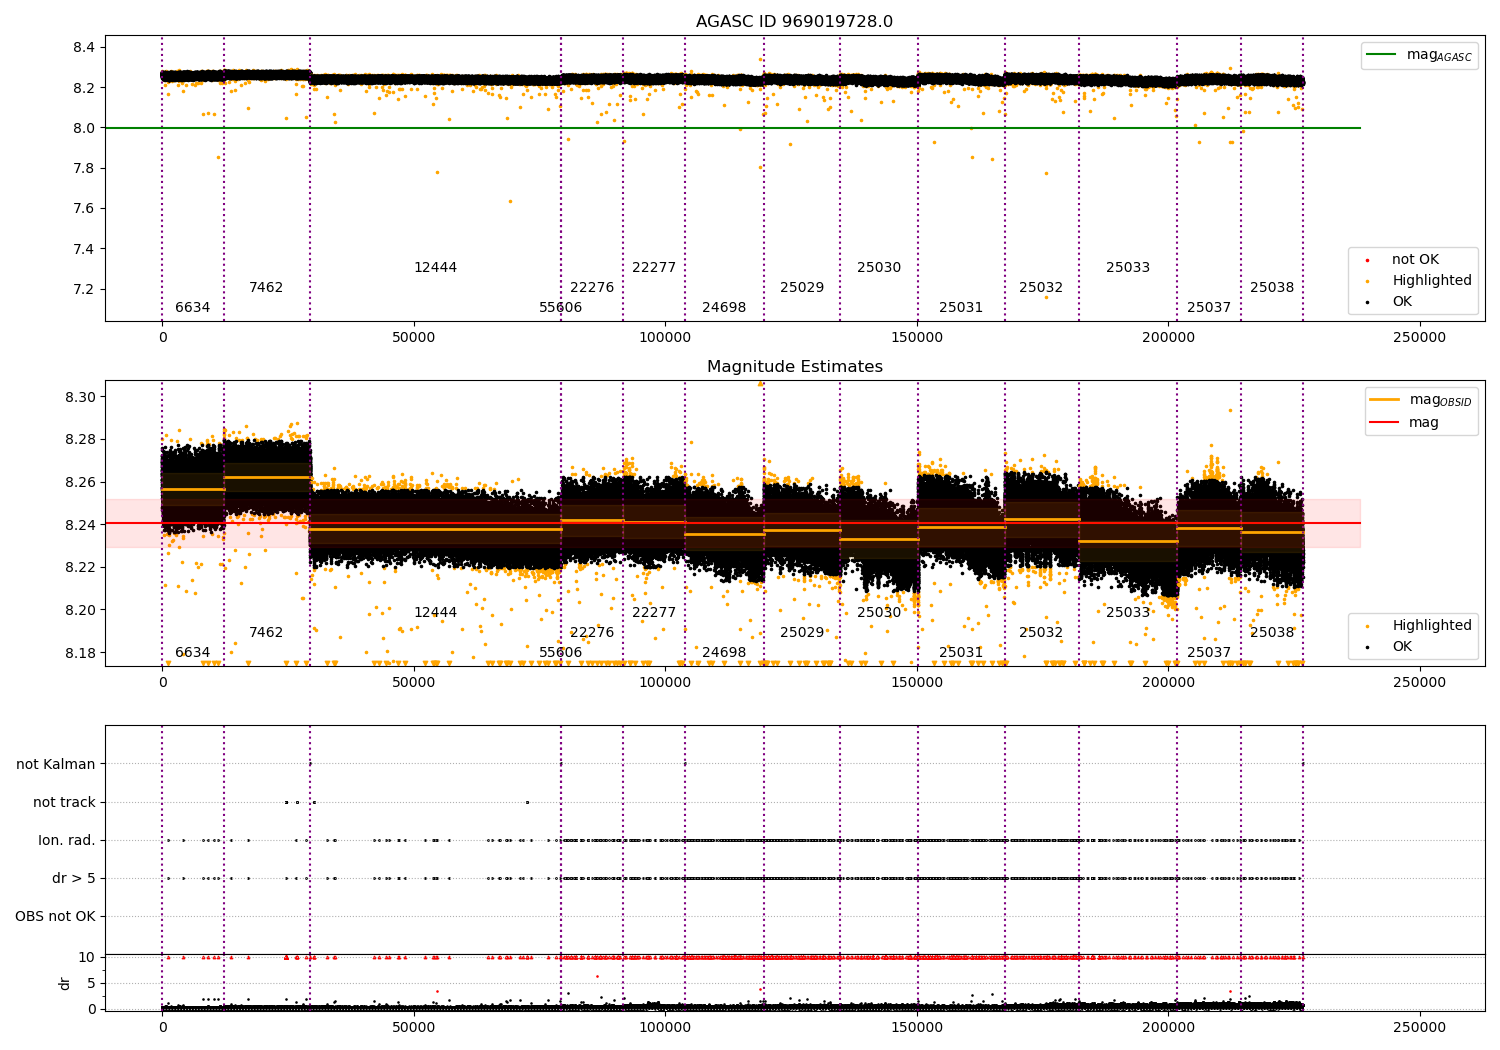
Task: Click the 'OBS not OK' axis label
Action: pos(55,917)
